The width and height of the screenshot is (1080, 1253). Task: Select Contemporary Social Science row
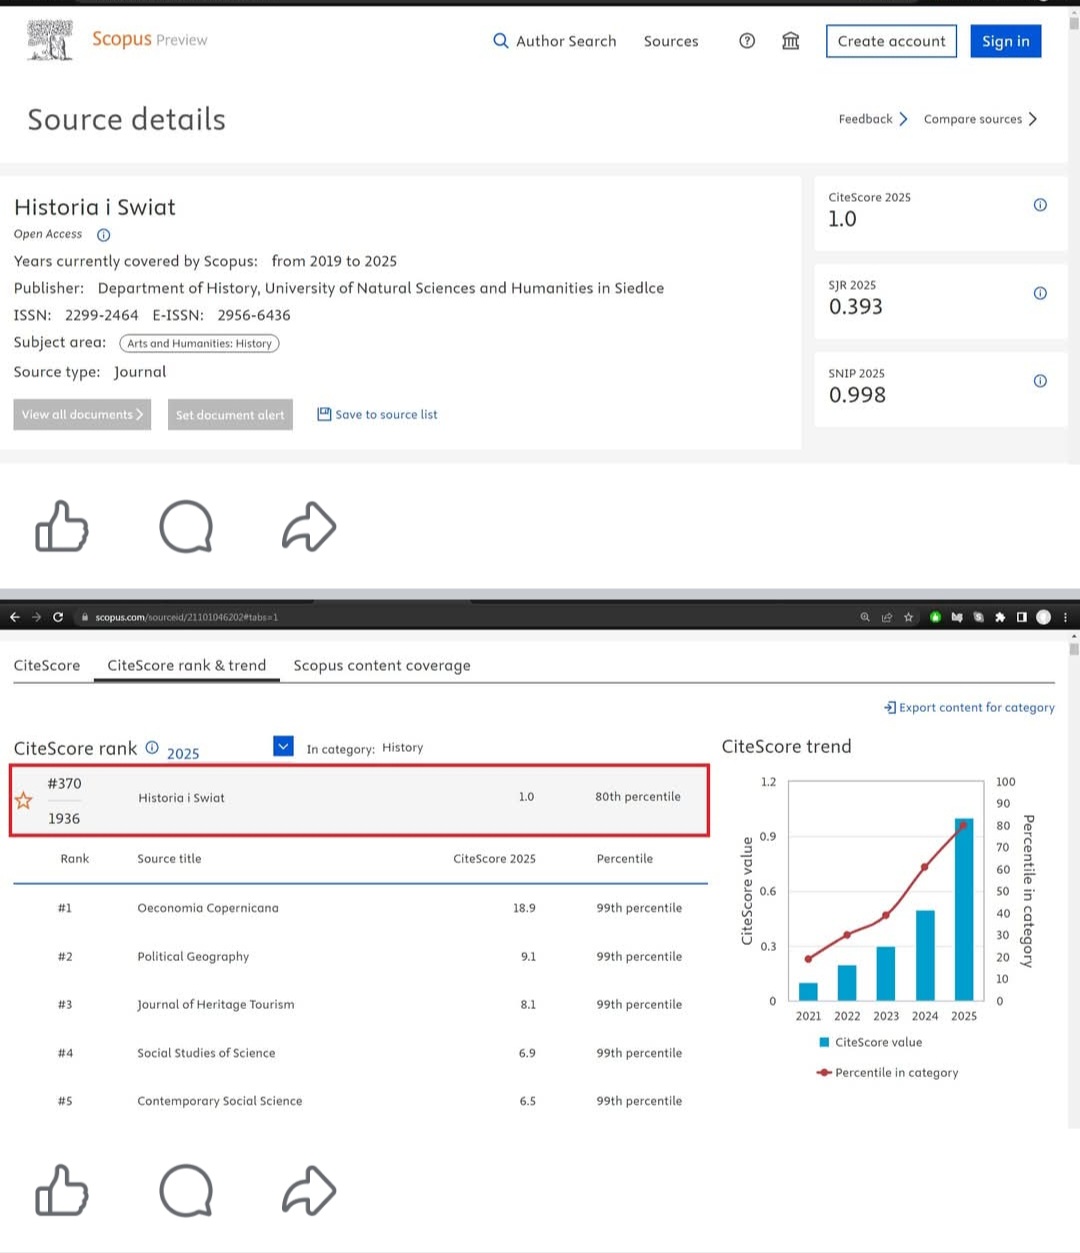point(360,1101)
